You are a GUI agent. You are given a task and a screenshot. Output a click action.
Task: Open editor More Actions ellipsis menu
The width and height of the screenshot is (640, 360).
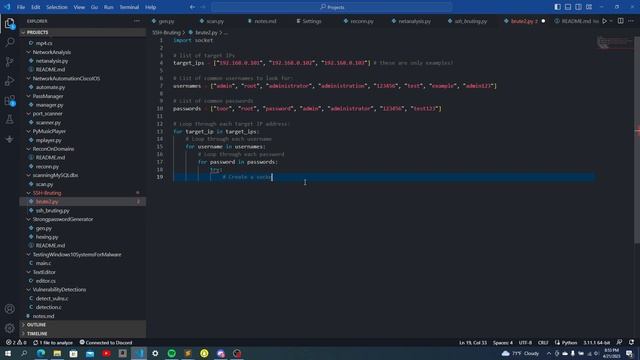click(631, 21)
